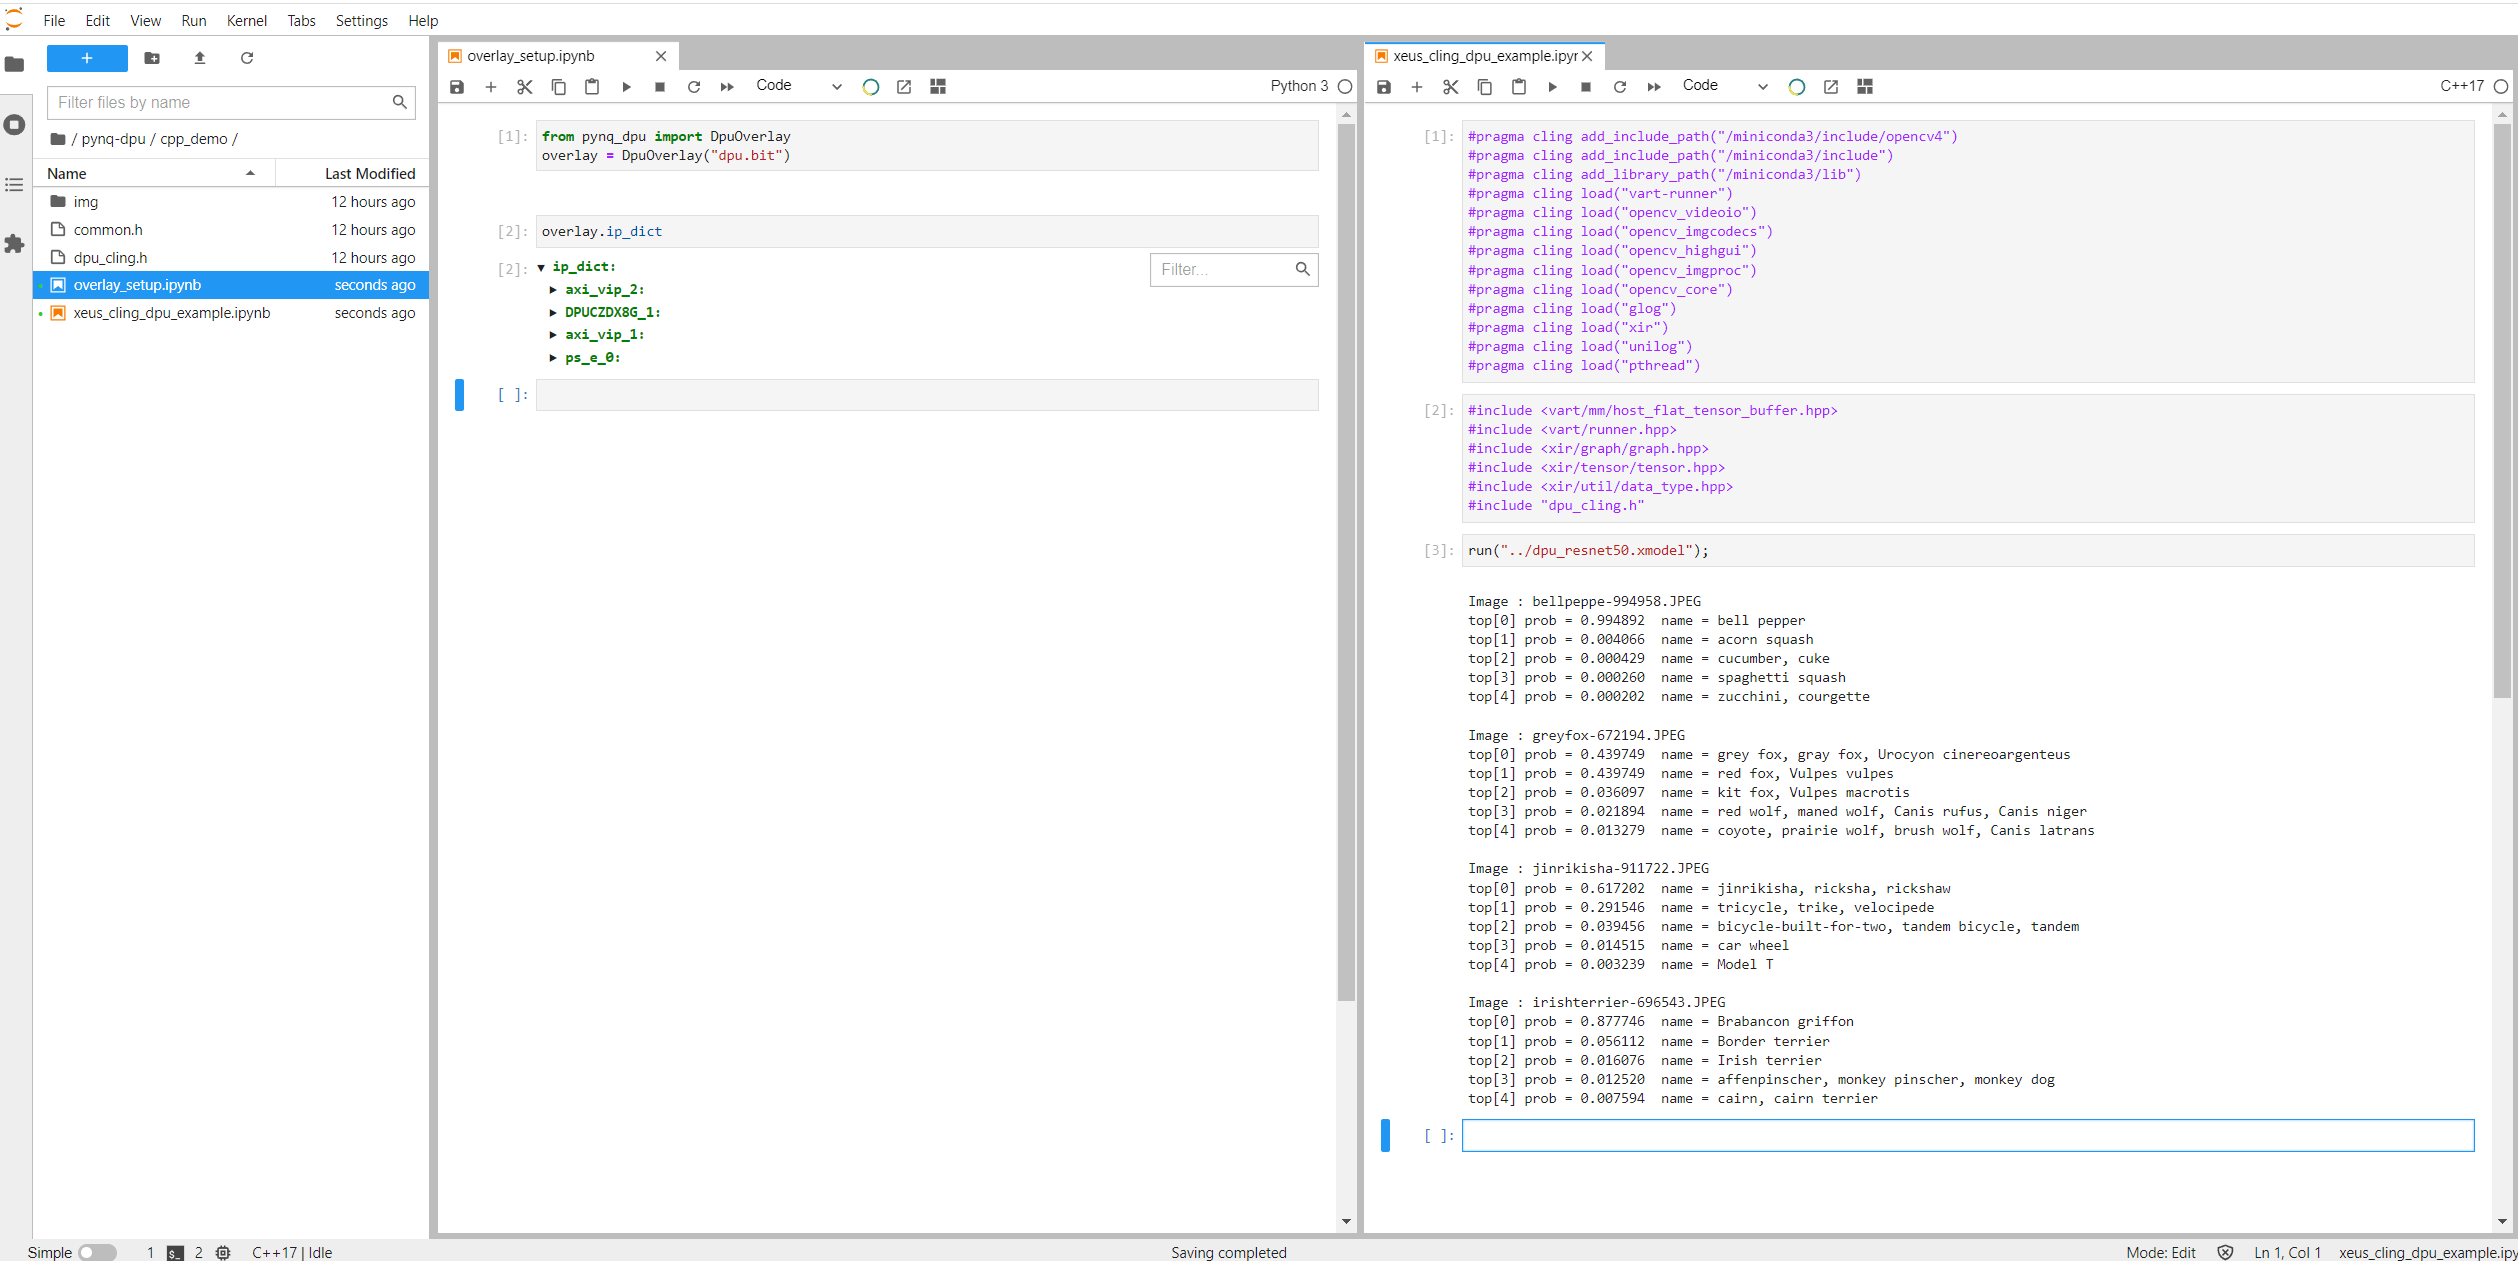Open the File Browser sidebar icon

click(15, 65)
